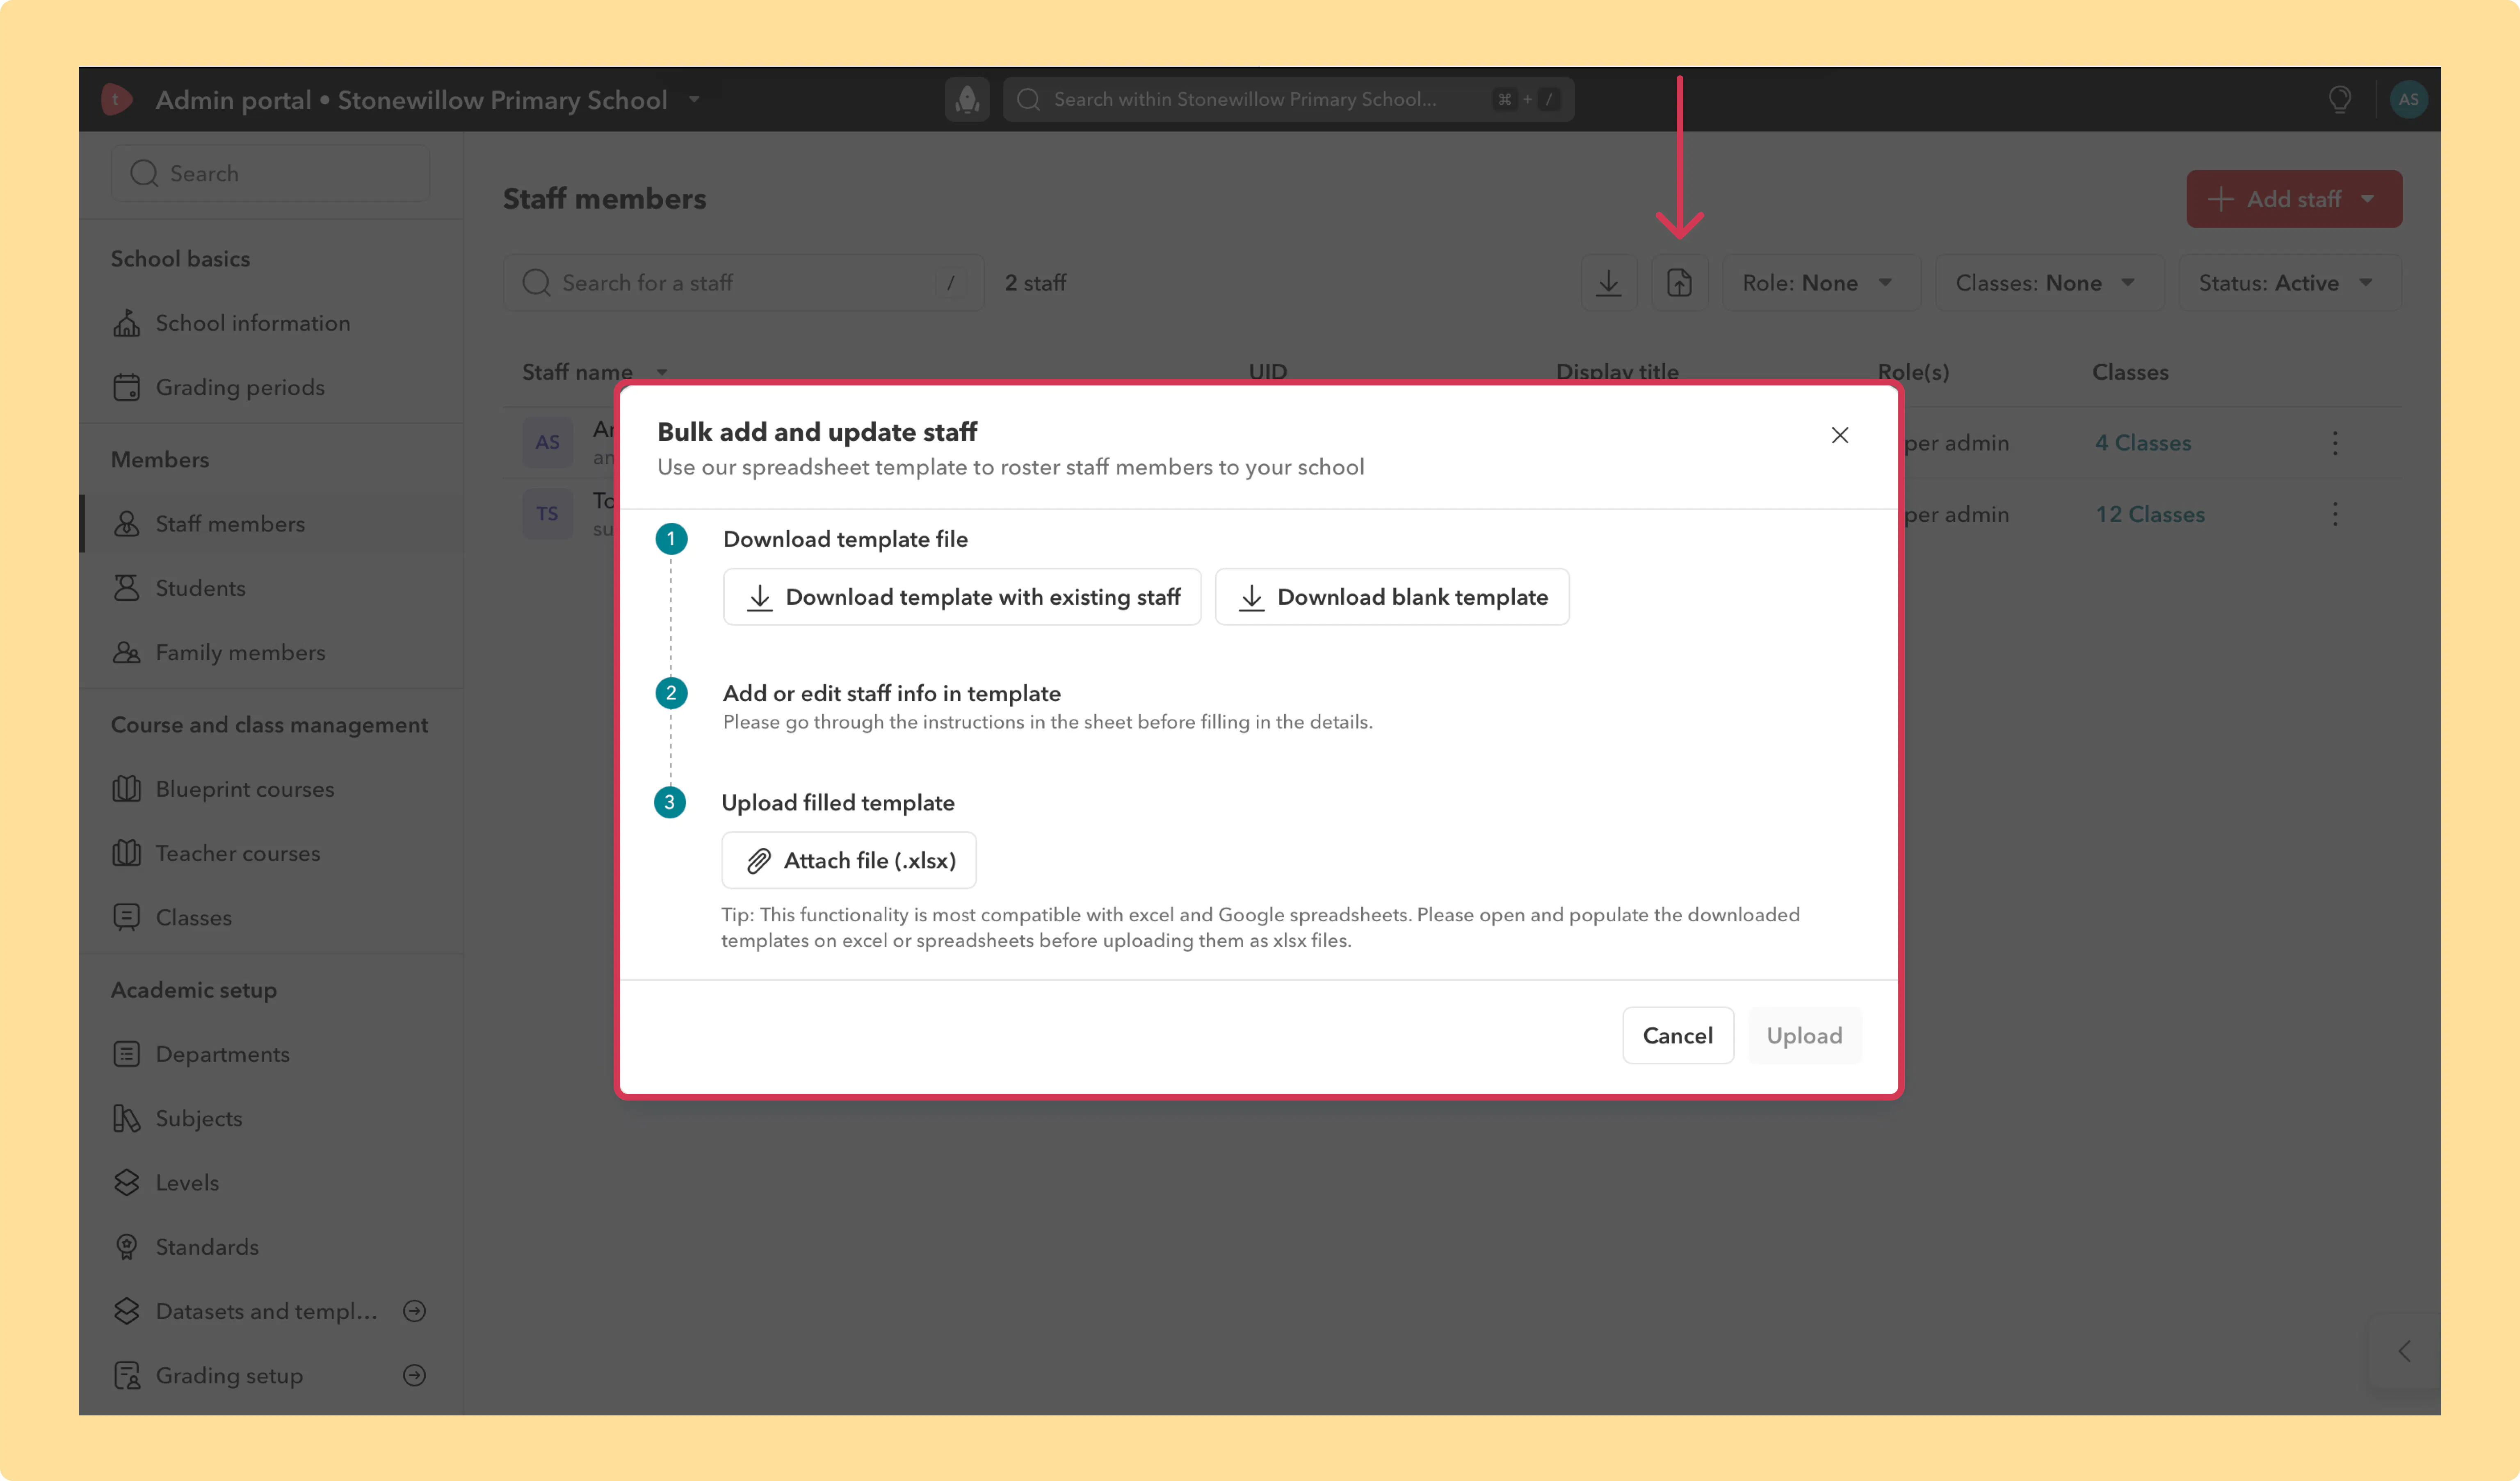Open row options for the 4 Classes staff
Viewport: 2520px width, 1481px height.
pos(2335,443)
